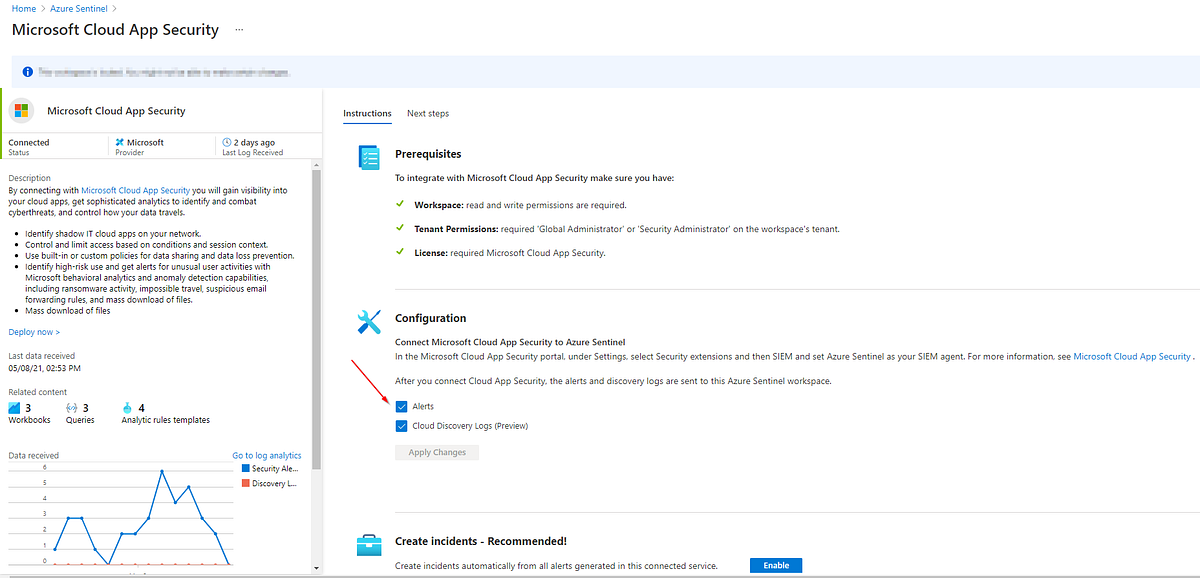Click the left panel scroll down arrow
The image size is (1200, 578).
click(x=316, y=567)
